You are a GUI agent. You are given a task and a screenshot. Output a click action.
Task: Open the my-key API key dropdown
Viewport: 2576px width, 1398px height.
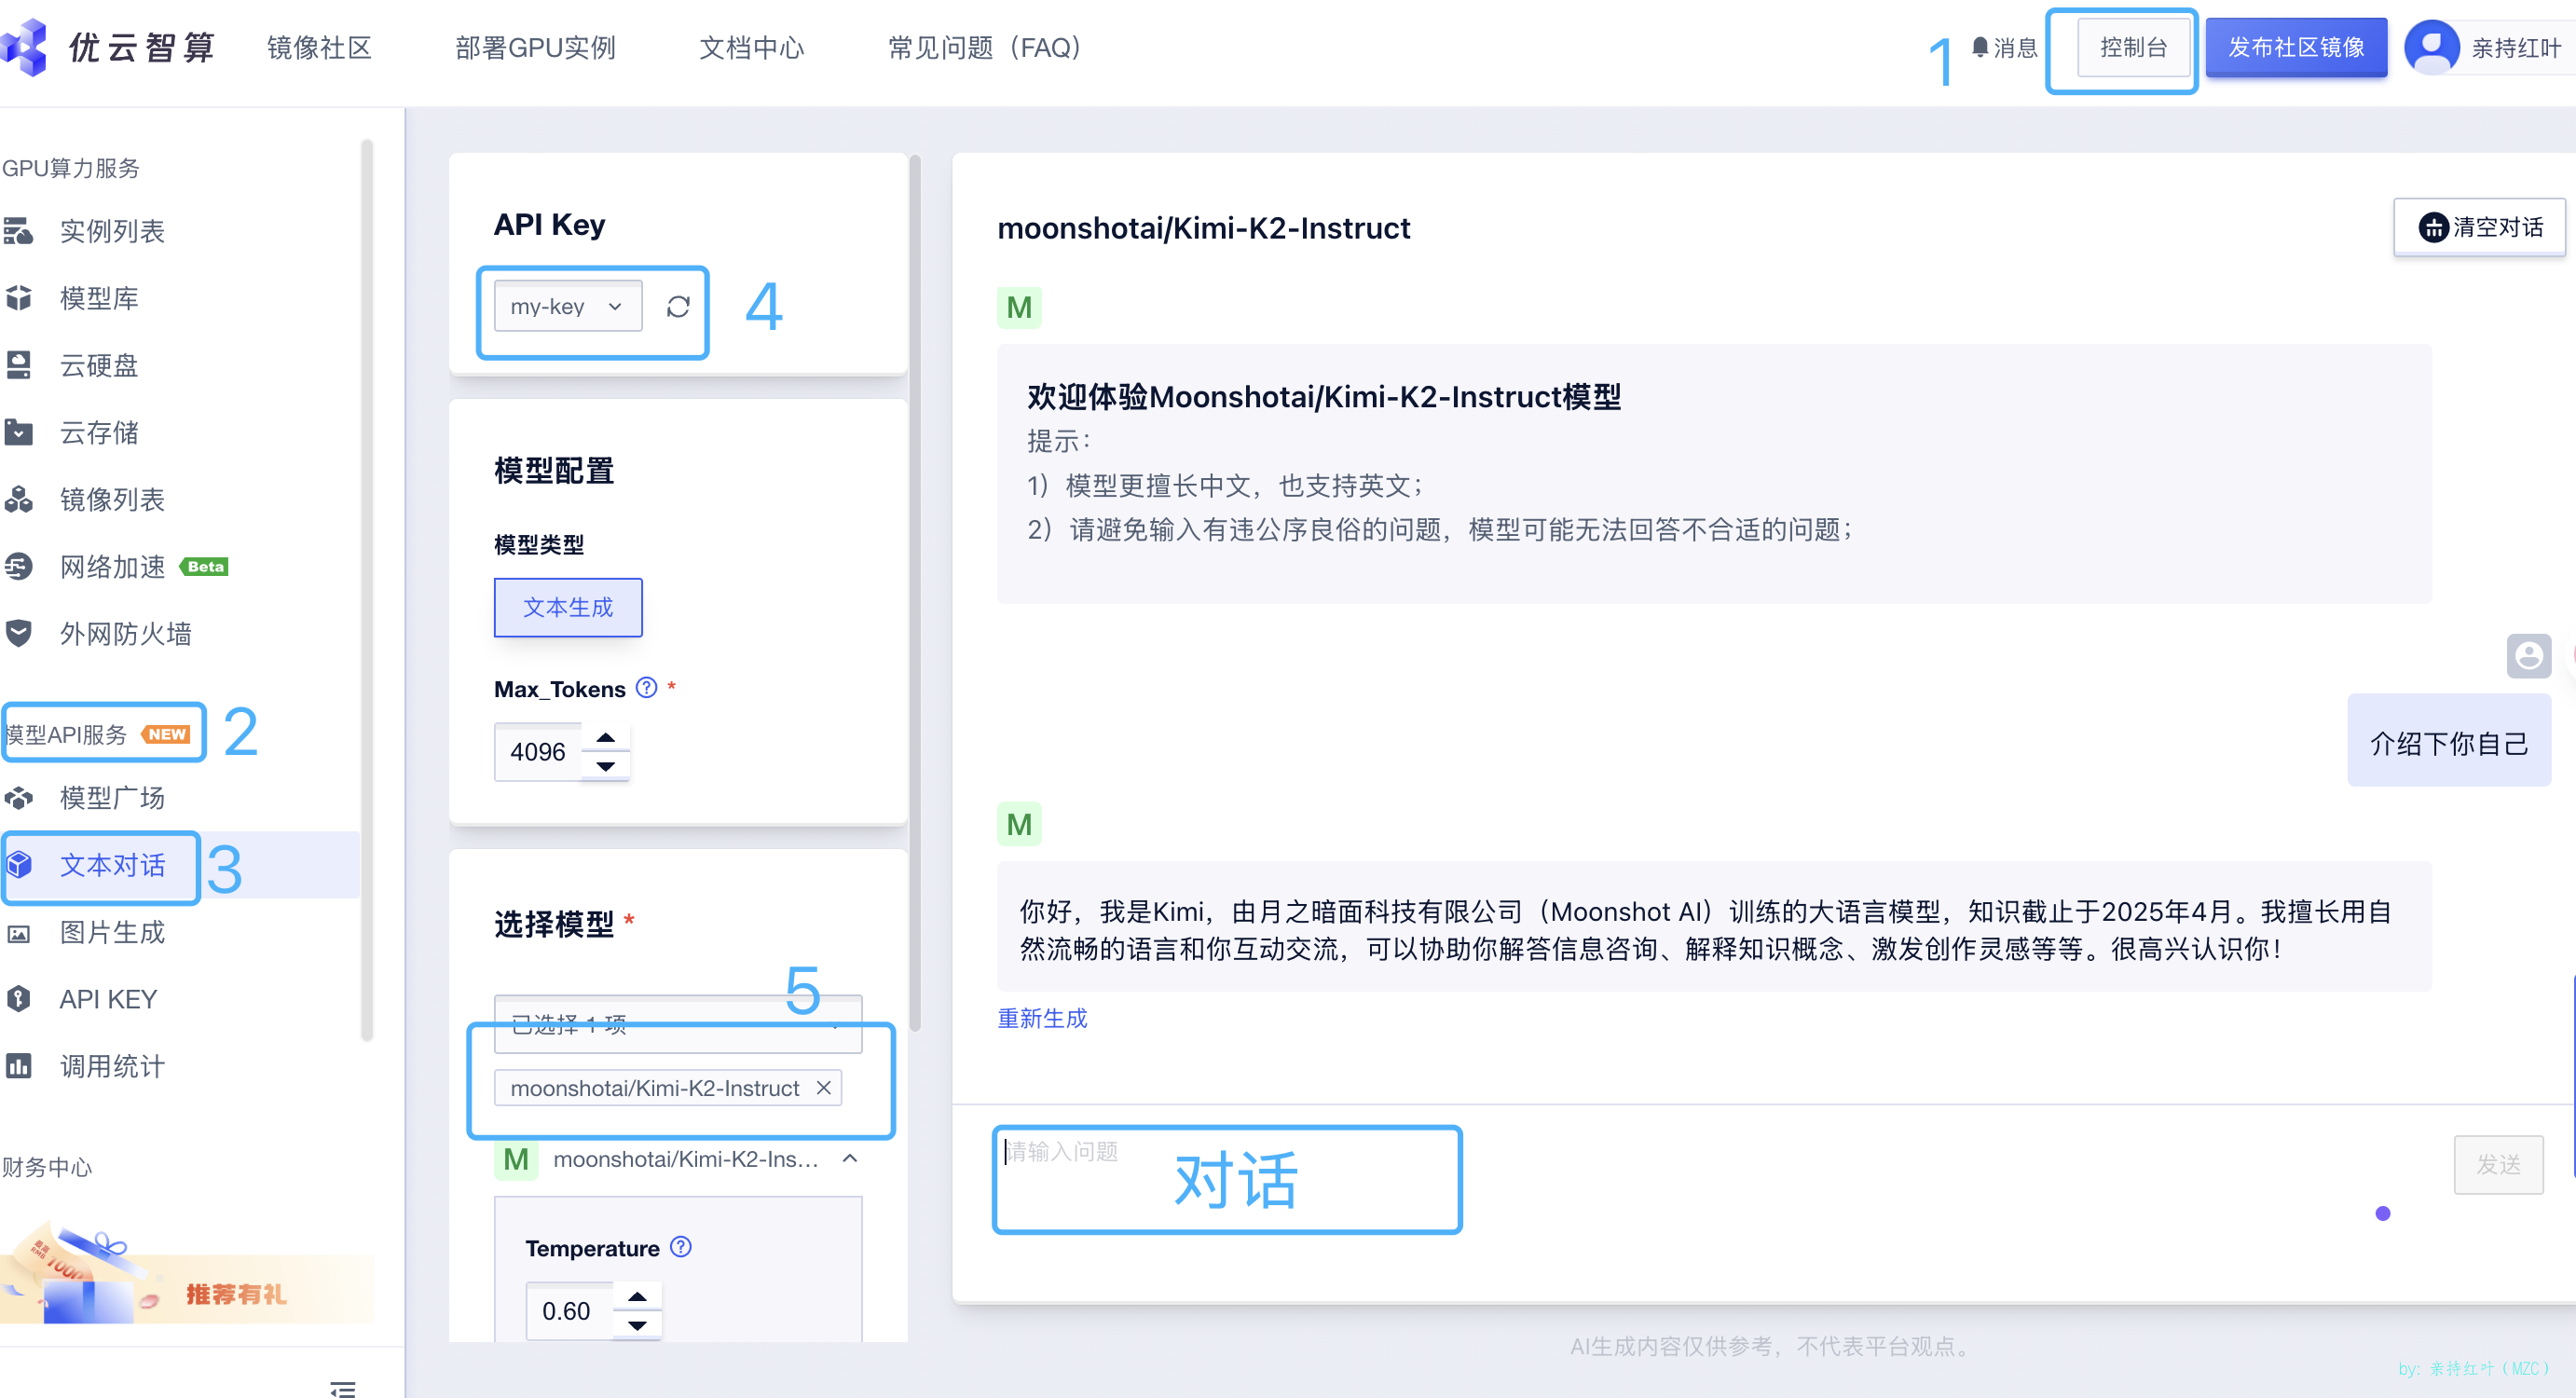point(568,306)
